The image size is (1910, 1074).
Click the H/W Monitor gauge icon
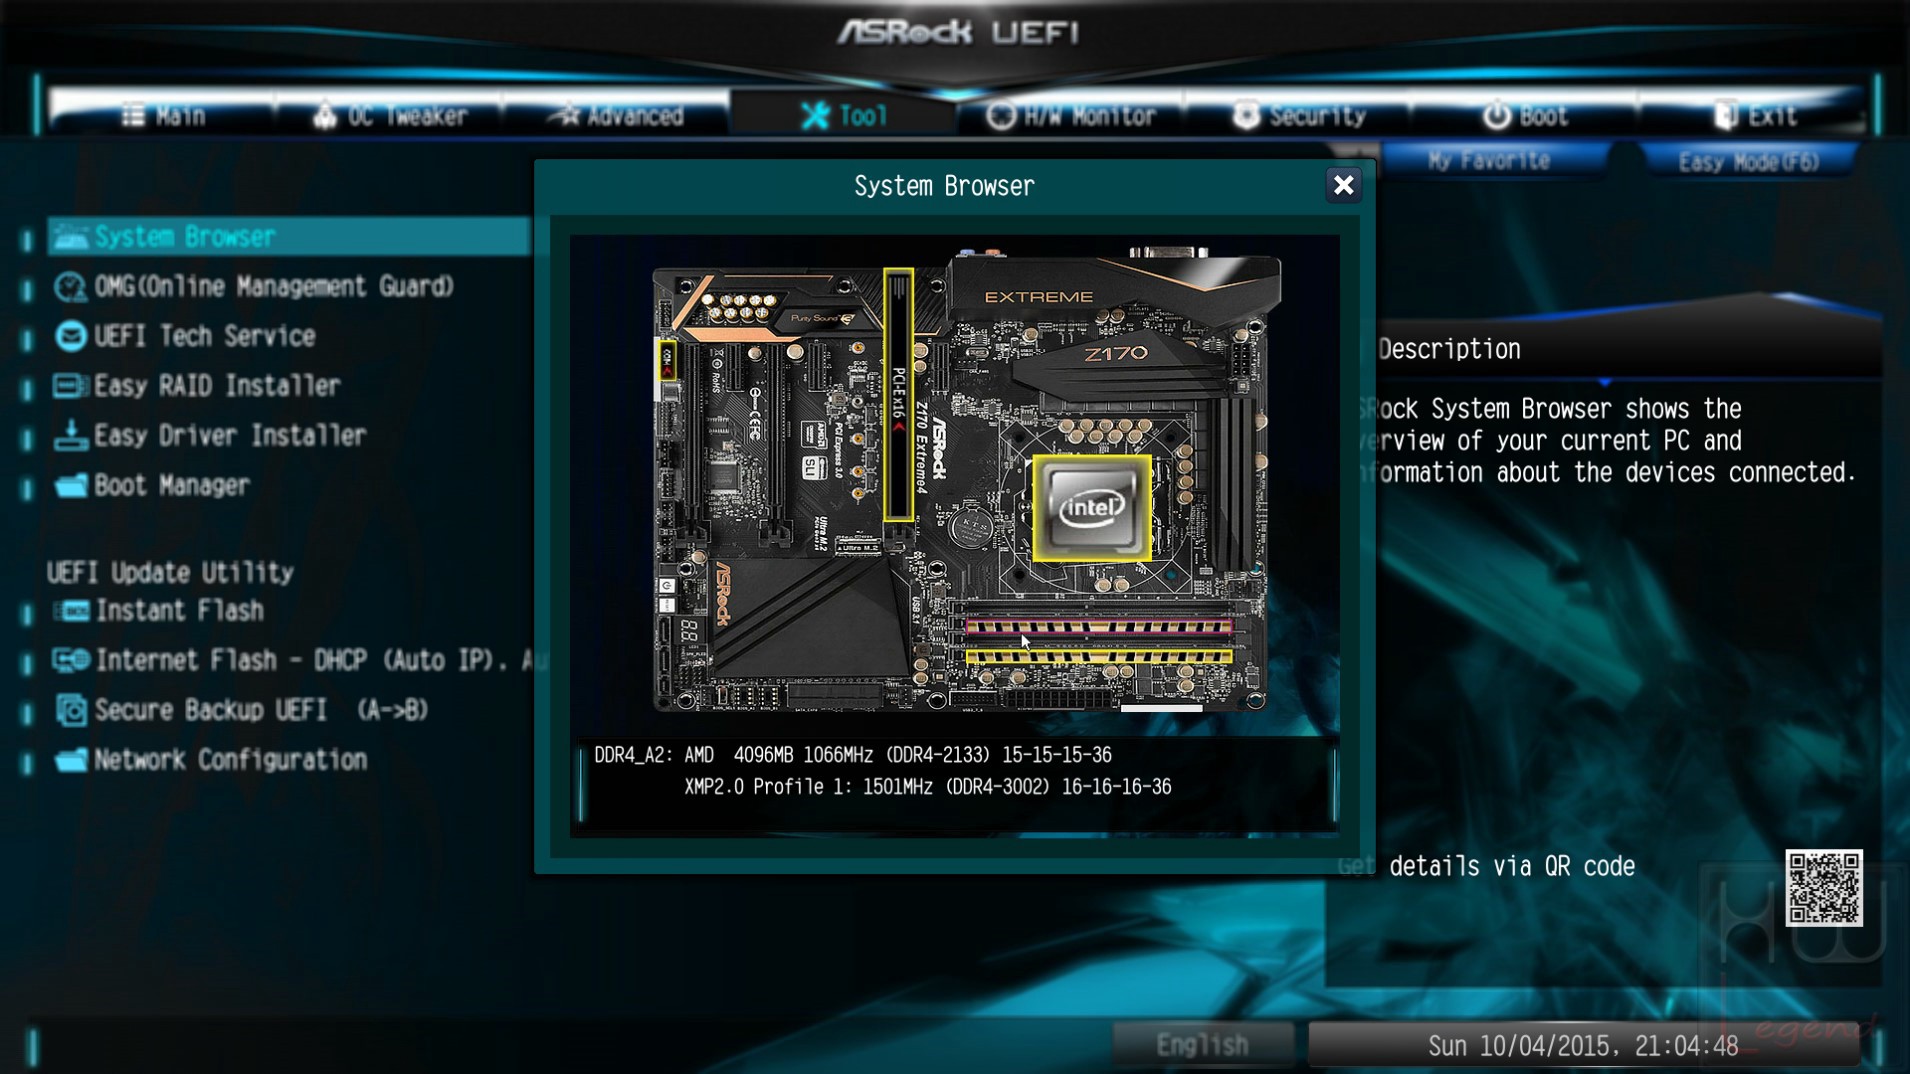click(1000, 116)
